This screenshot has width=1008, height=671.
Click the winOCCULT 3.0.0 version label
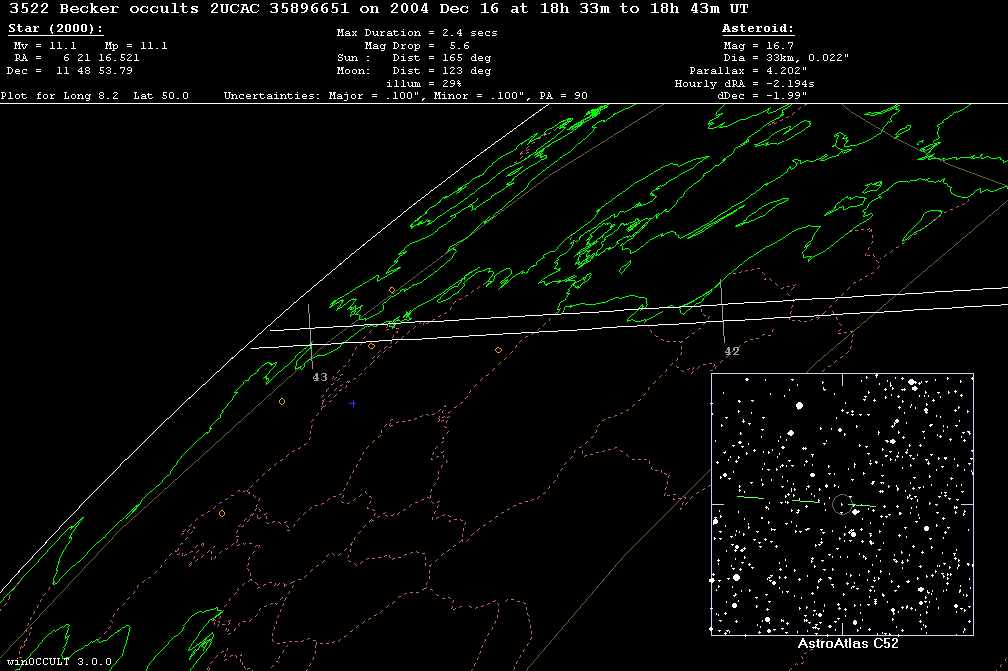click(59, 662)
